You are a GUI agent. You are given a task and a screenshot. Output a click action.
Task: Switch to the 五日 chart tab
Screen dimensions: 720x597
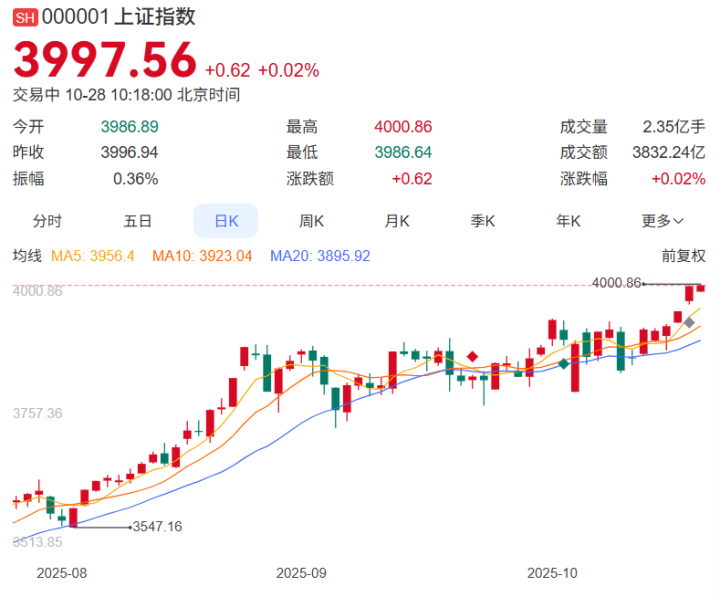pyautogui.click(x=137, y=221)
